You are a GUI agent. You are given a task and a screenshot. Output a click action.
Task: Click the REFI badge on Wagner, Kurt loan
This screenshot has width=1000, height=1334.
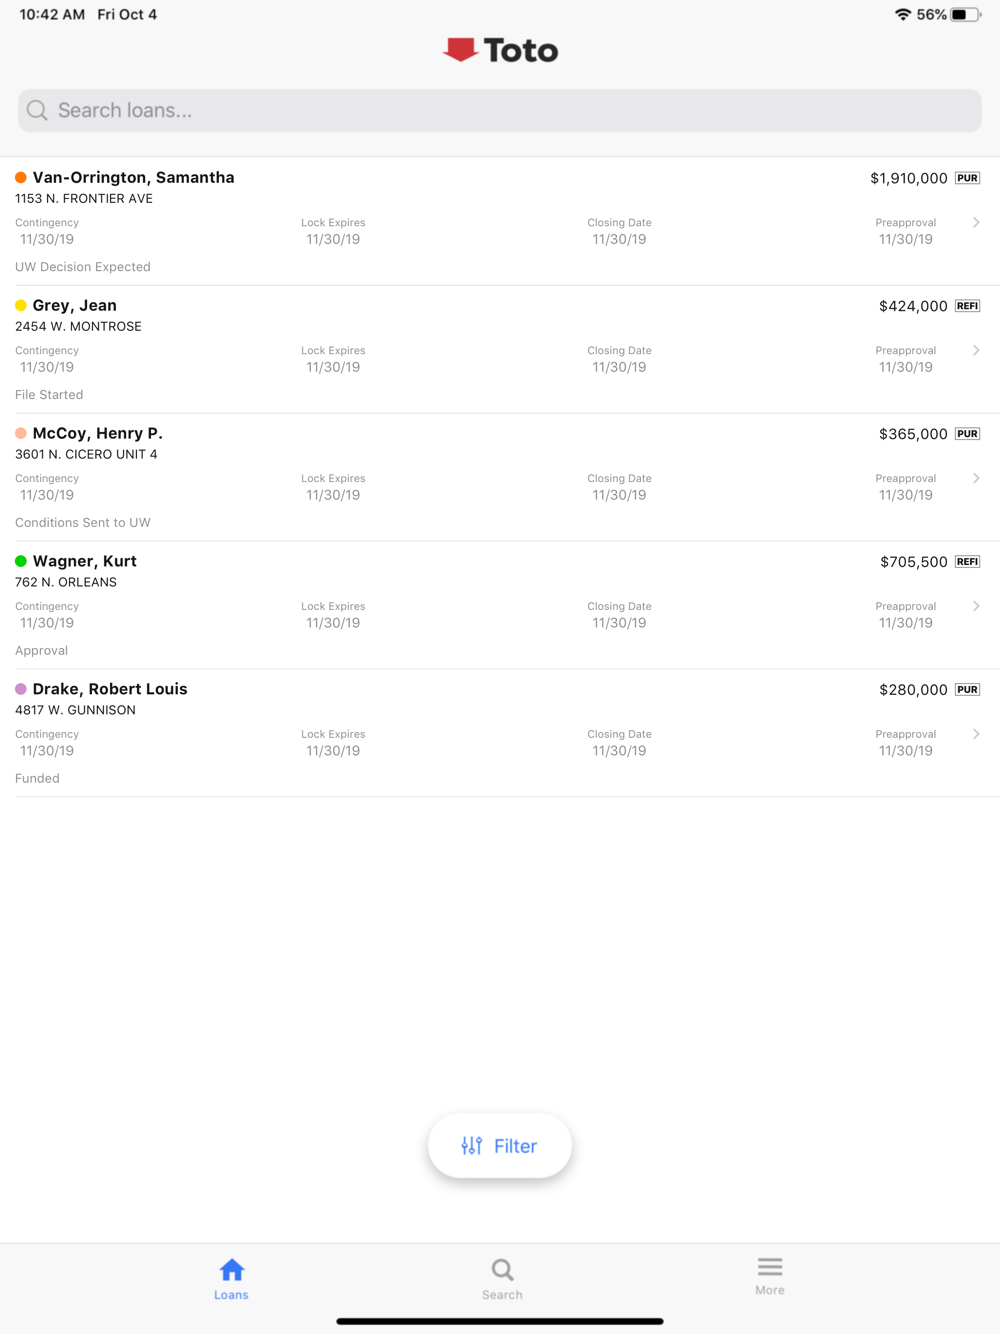[967, 562]
